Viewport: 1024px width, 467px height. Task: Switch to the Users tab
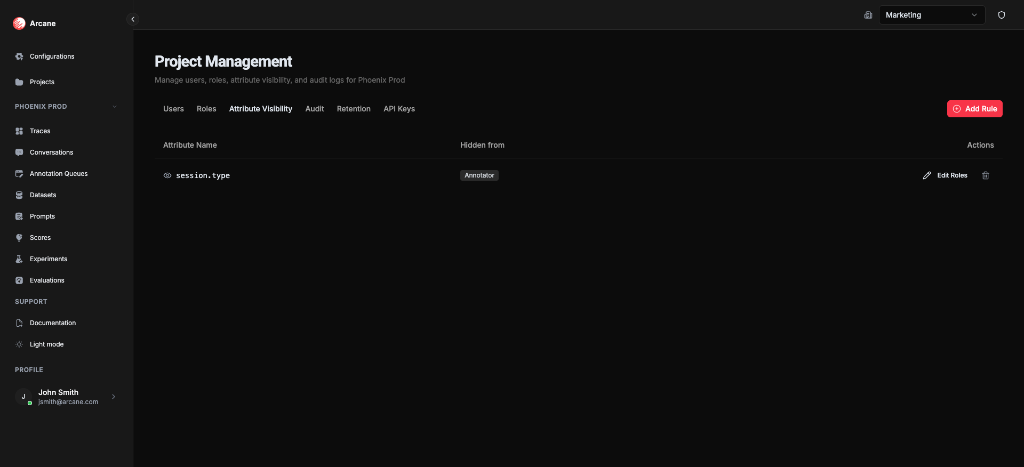click(173, 109)
